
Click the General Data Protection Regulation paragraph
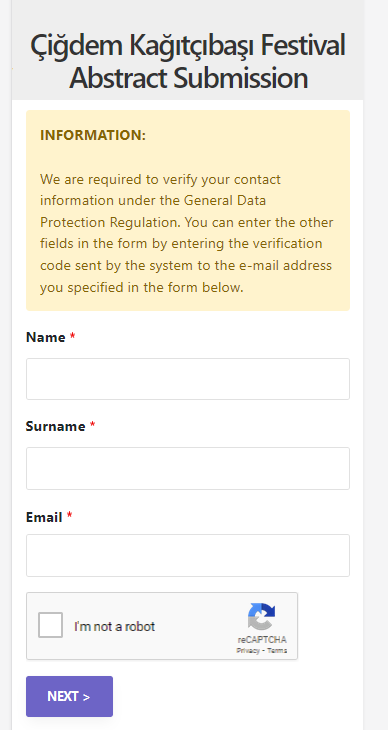pyautogui.click(x=187, y=233)
